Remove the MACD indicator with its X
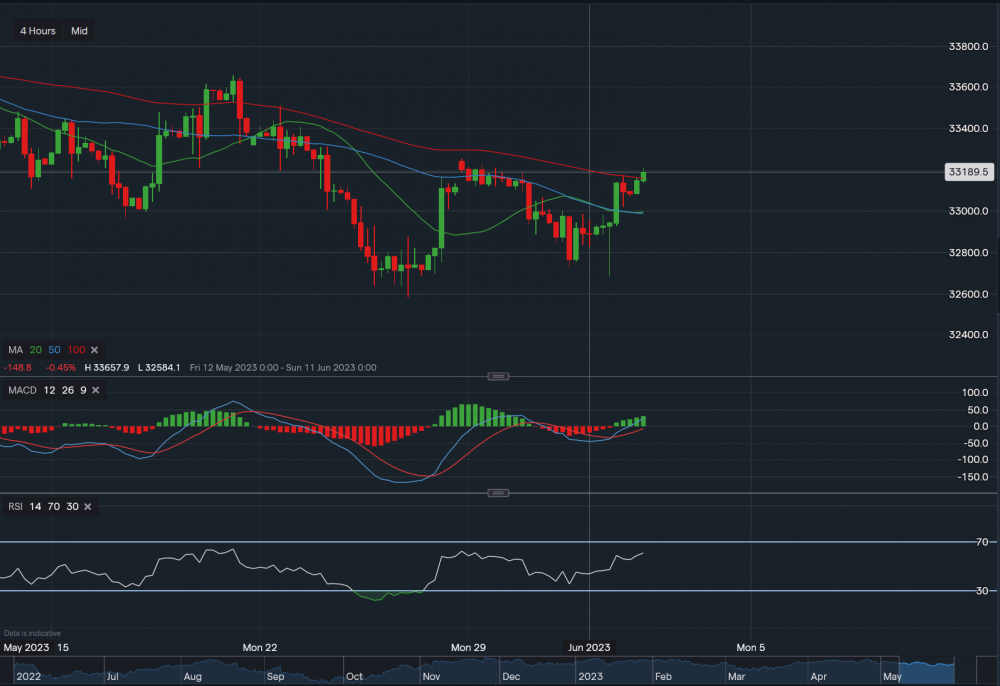The width and height of the screenshot is (1000, 686). (x=95, y=389)
